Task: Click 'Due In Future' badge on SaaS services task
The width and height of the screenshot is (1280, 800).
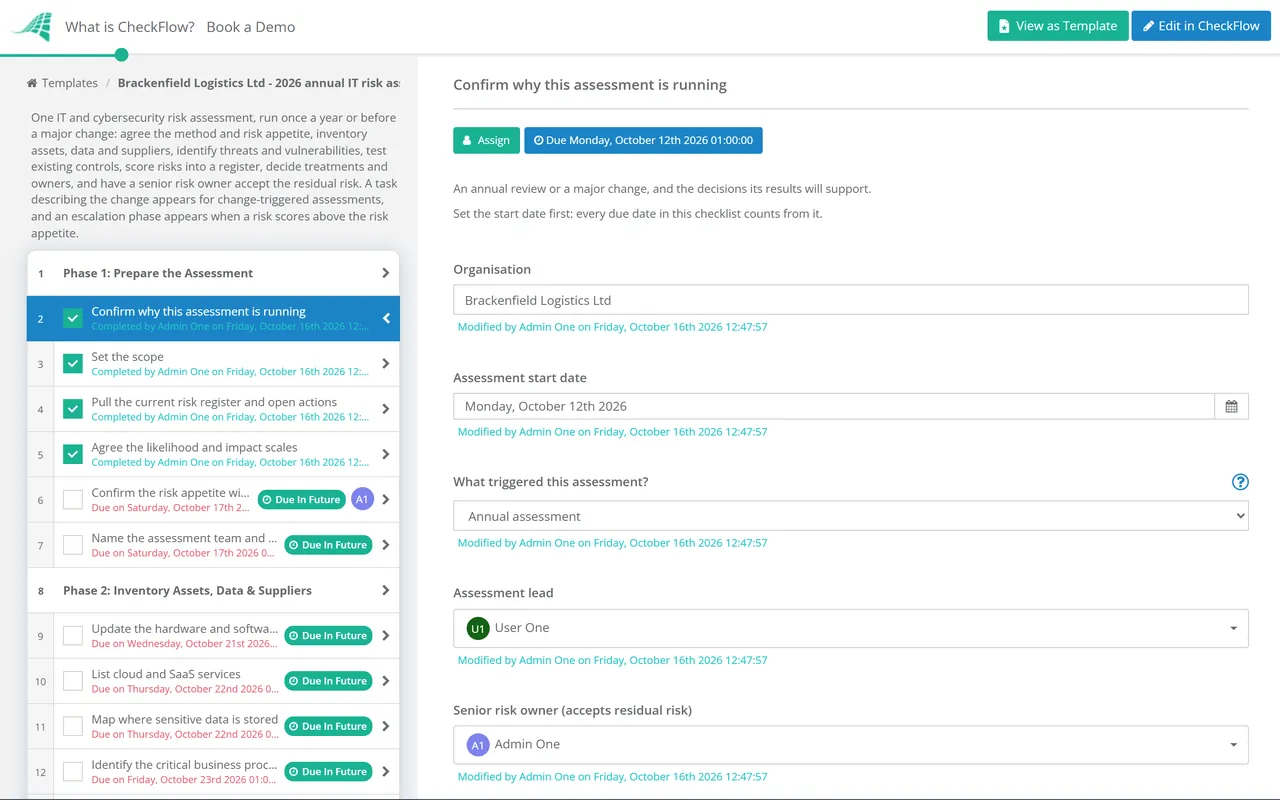Action: [x=328, y=681]
